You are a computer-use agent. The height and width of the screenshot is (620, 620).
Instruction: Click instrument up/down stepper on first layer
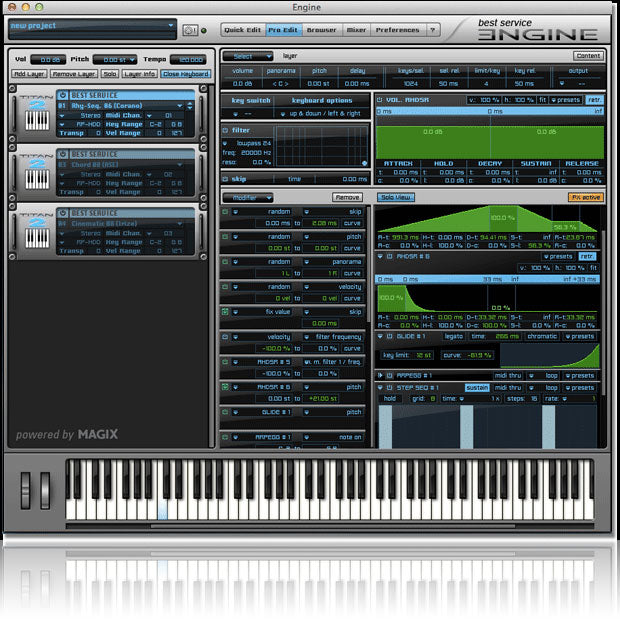[x=190, y=106]
